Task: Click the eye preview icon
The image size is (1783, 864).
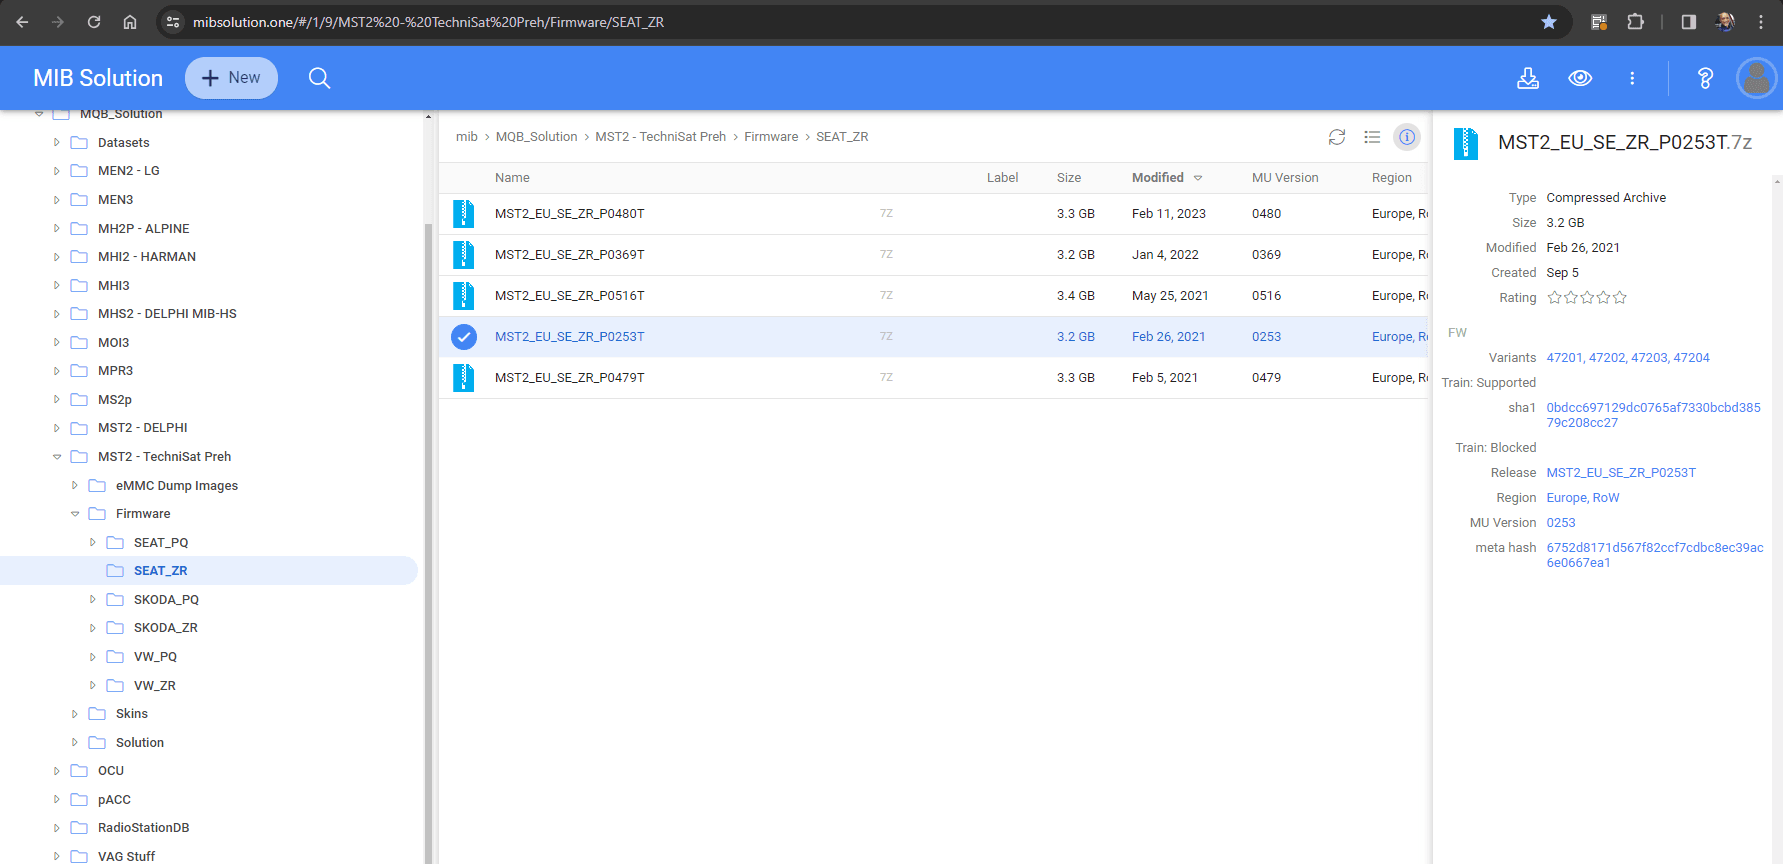Action: tap(1580, 78)
